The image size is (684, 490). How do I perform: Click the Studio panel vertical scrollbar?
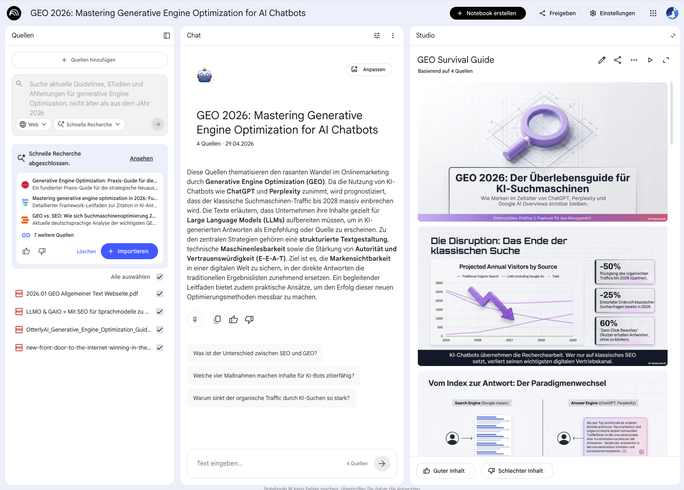[x=671, y=113]
